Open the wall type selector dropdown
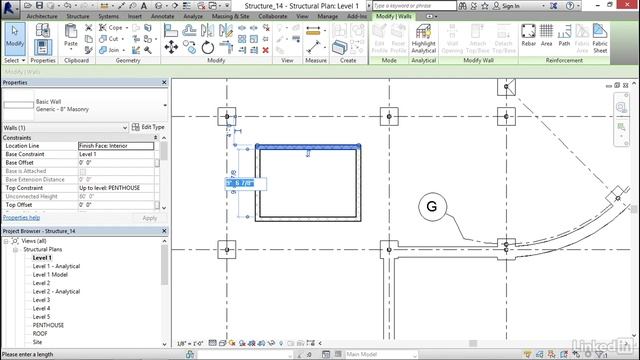Image resolution: width=640 pixels, height=360 pixels. pos(165,105)
